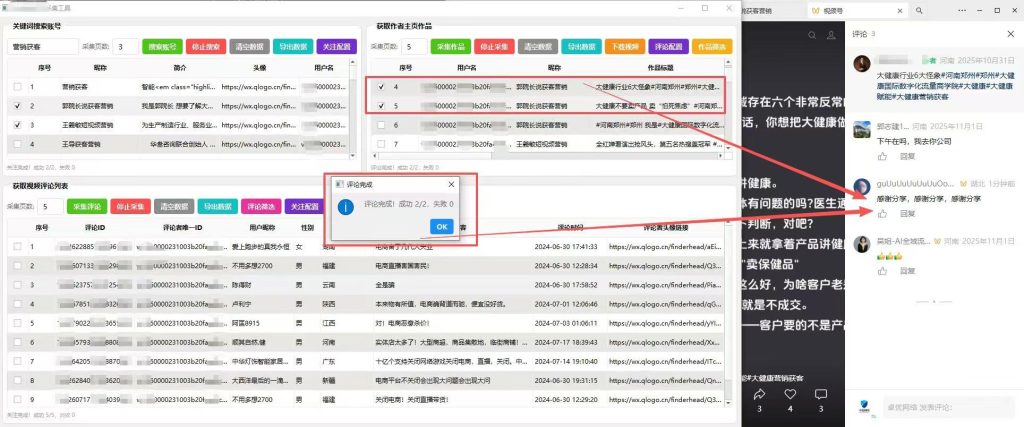This screenshot has height=427, width=1024.
Task: Click the profile icon above the video
Action: coord(831,35)
